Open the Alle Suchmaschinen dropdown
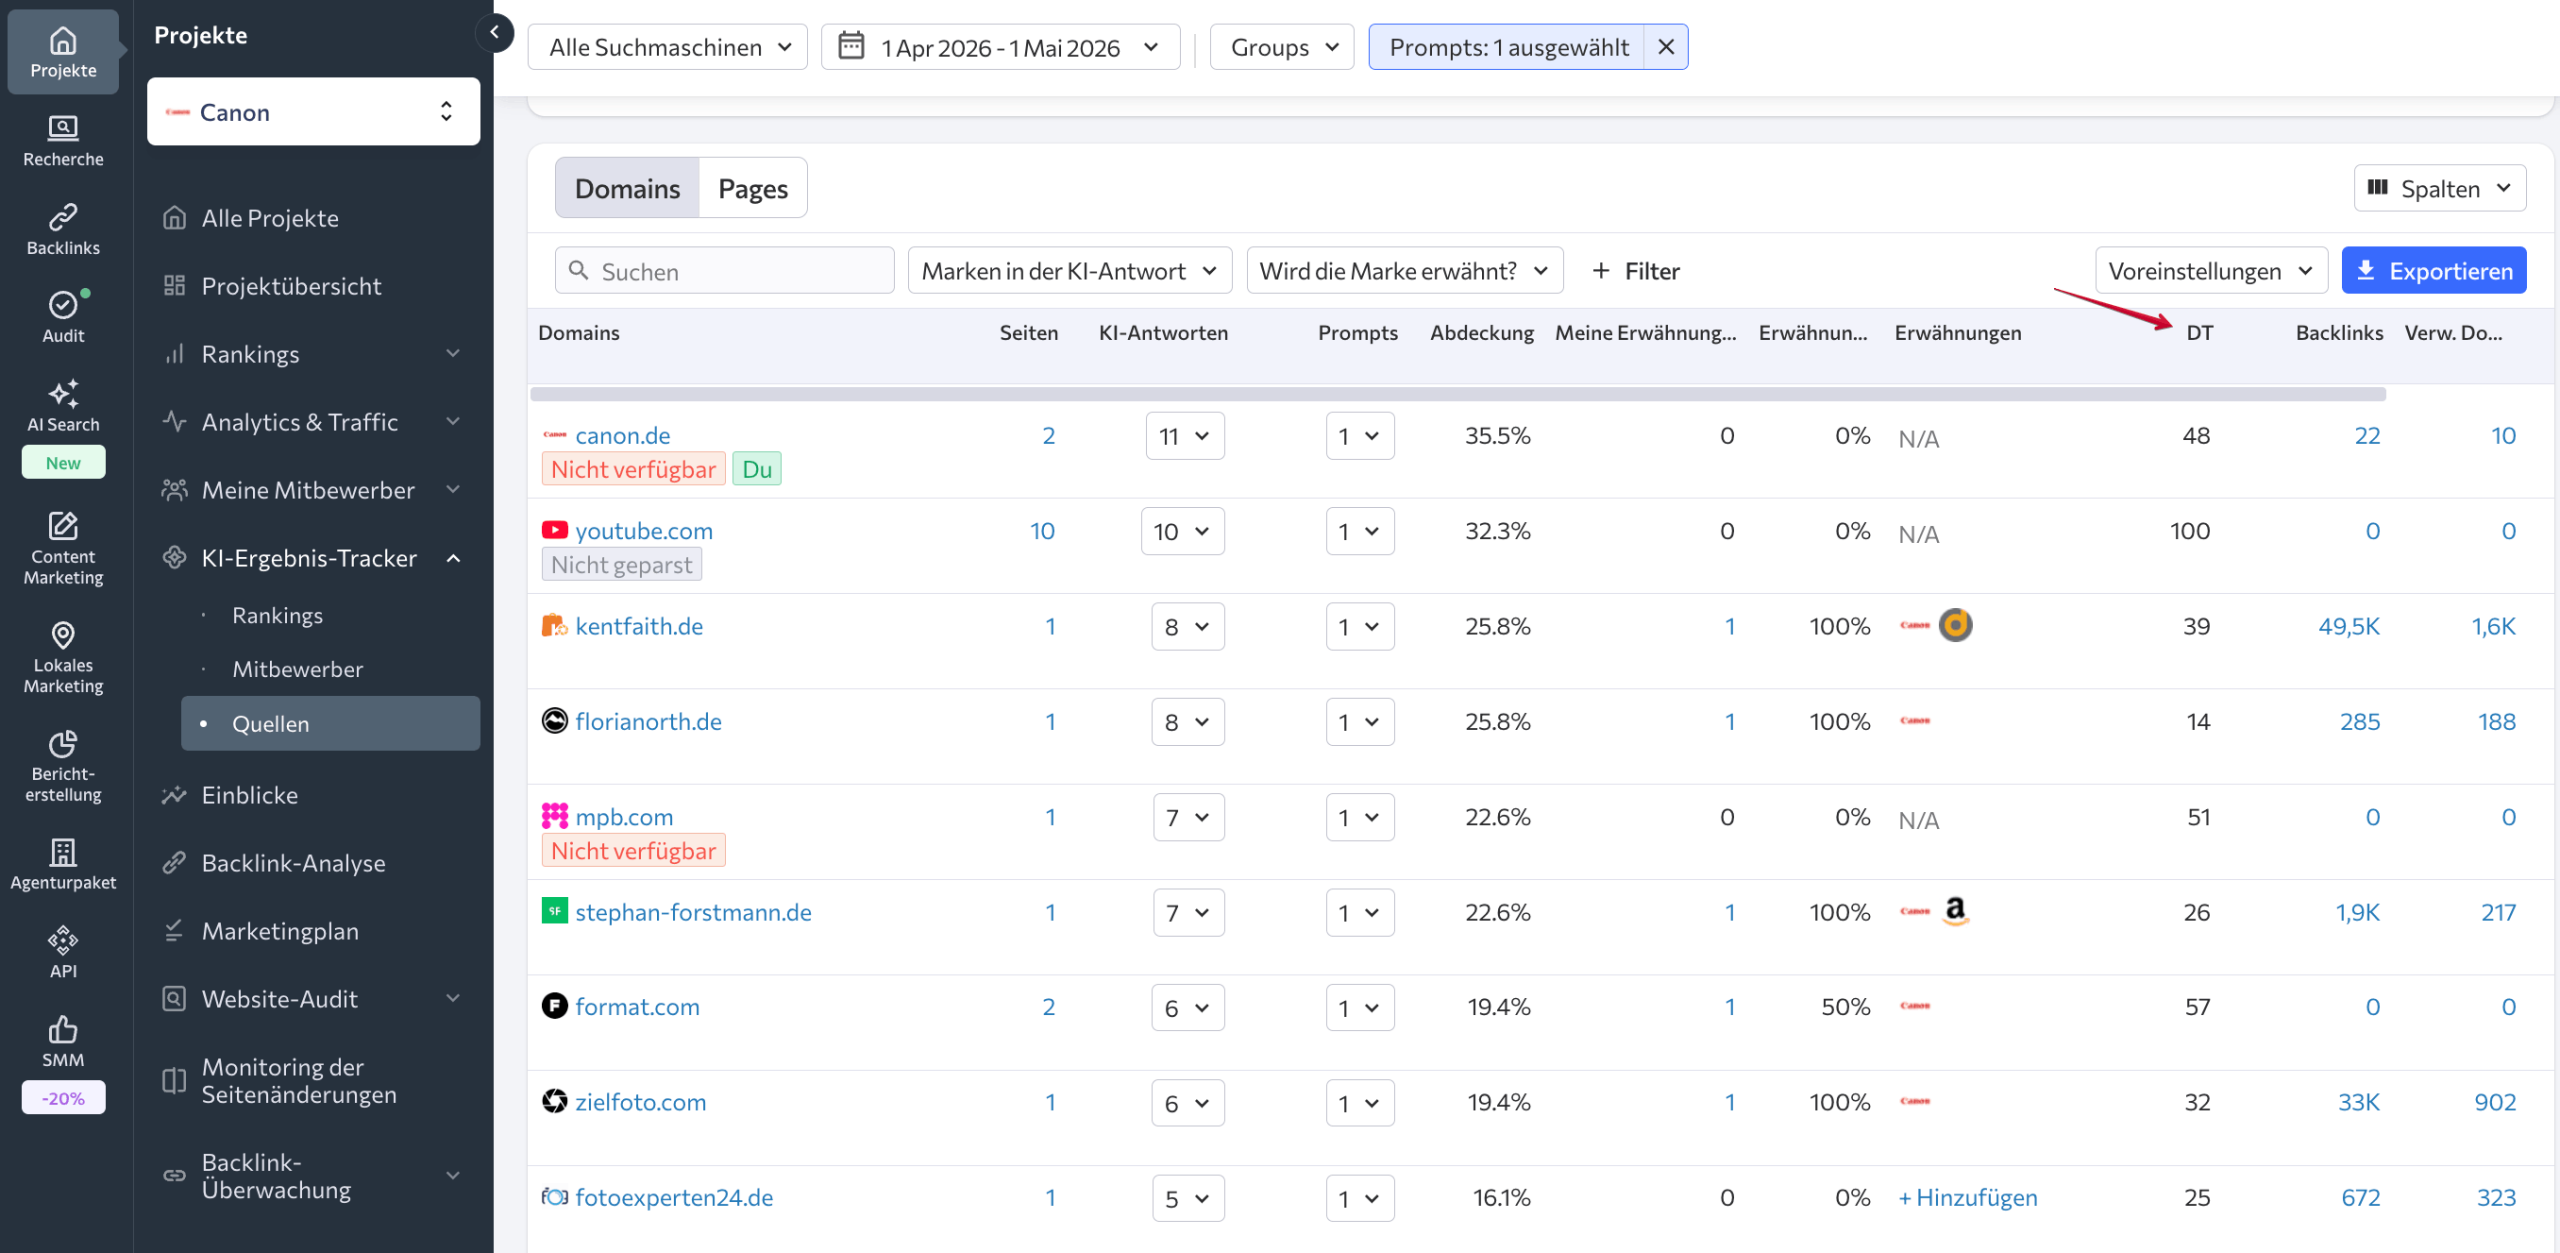The image size is (2560, 1253). point(668,47)
